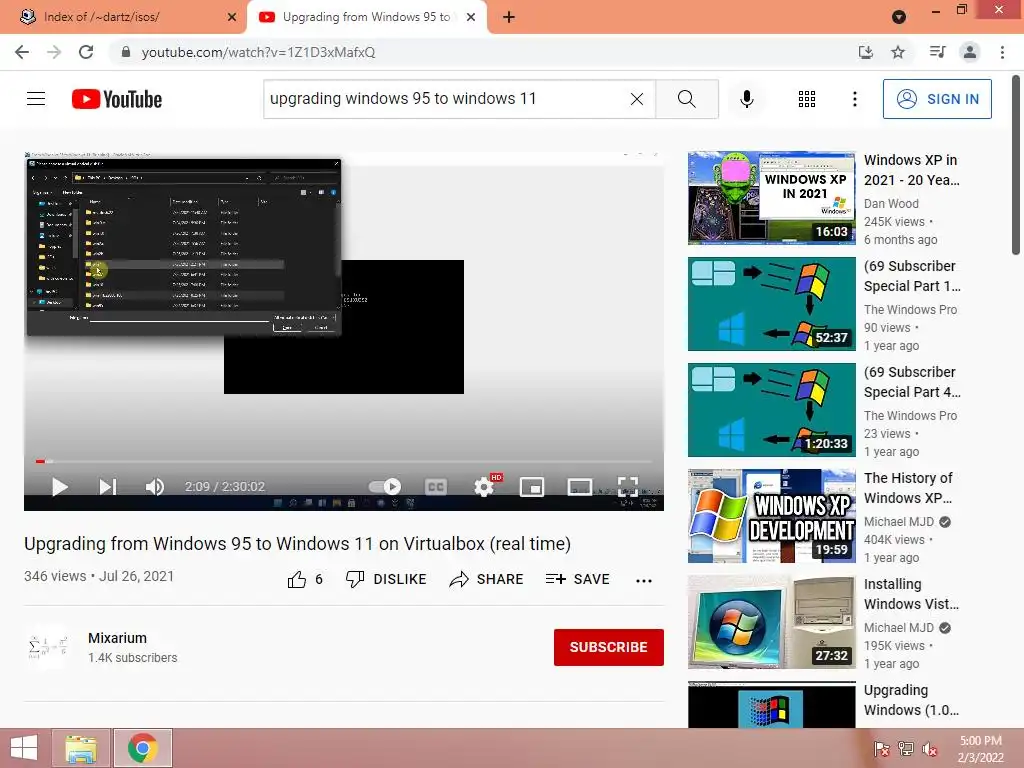This screenshot has height=768, width=1024.
Task: Go forward in the browser
Action: [x=54, y=52]
